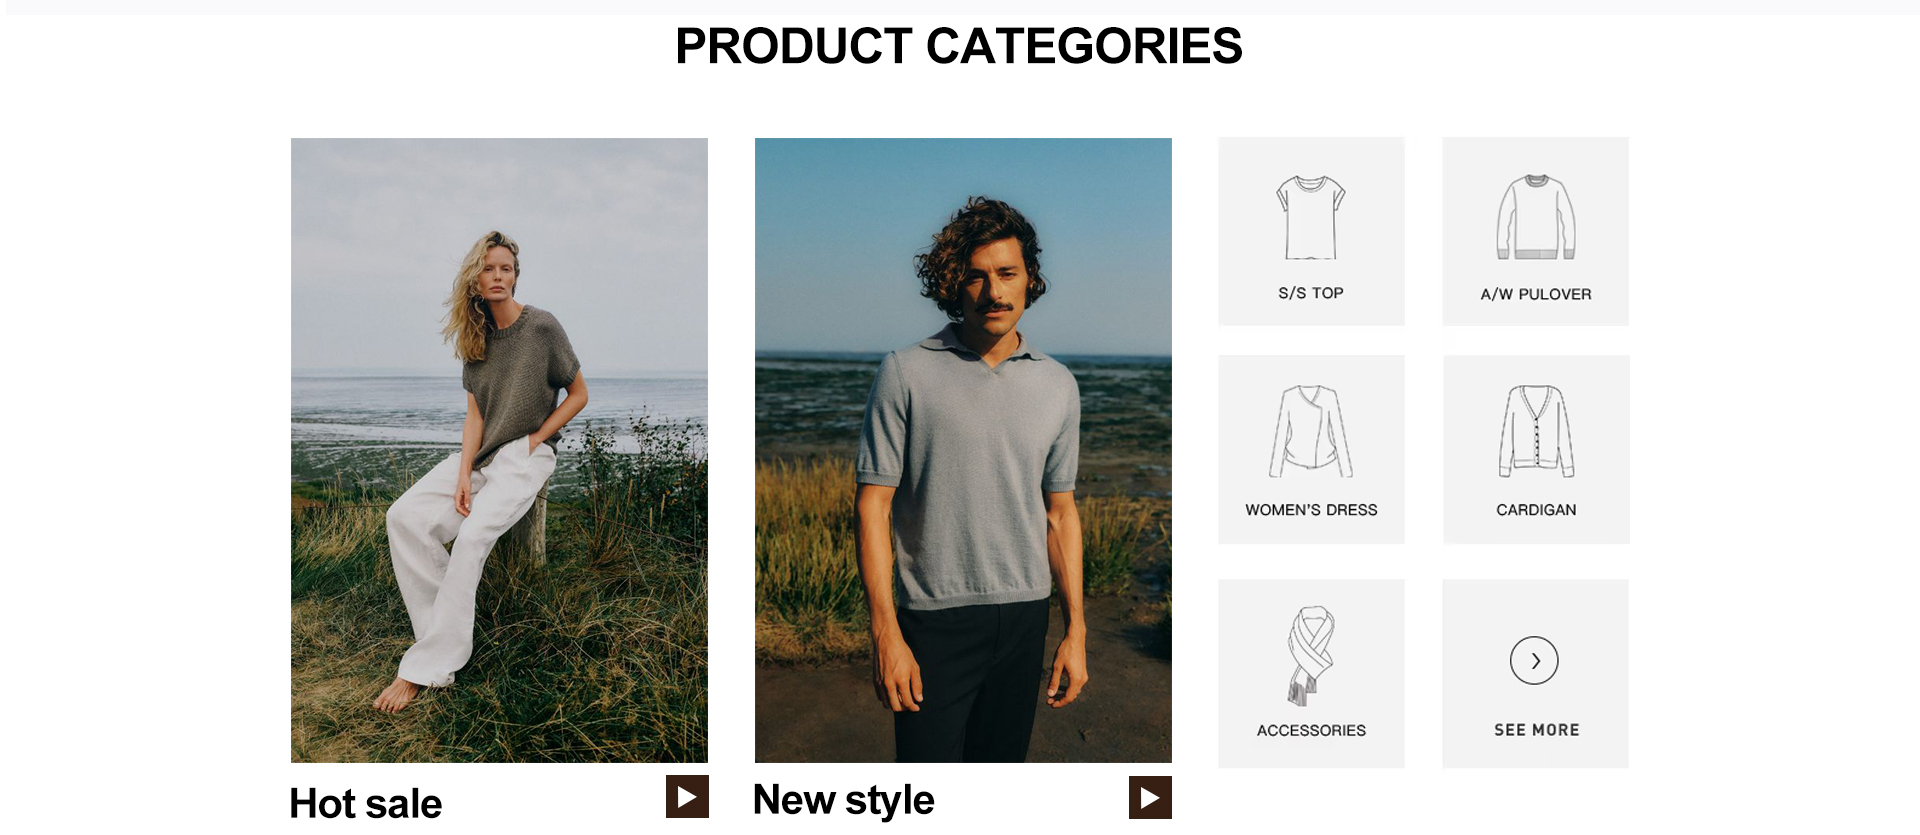This screenshot has height=835, width=1920.
Task: Open the Cardigan category icon
Action: coord(1536,431)
